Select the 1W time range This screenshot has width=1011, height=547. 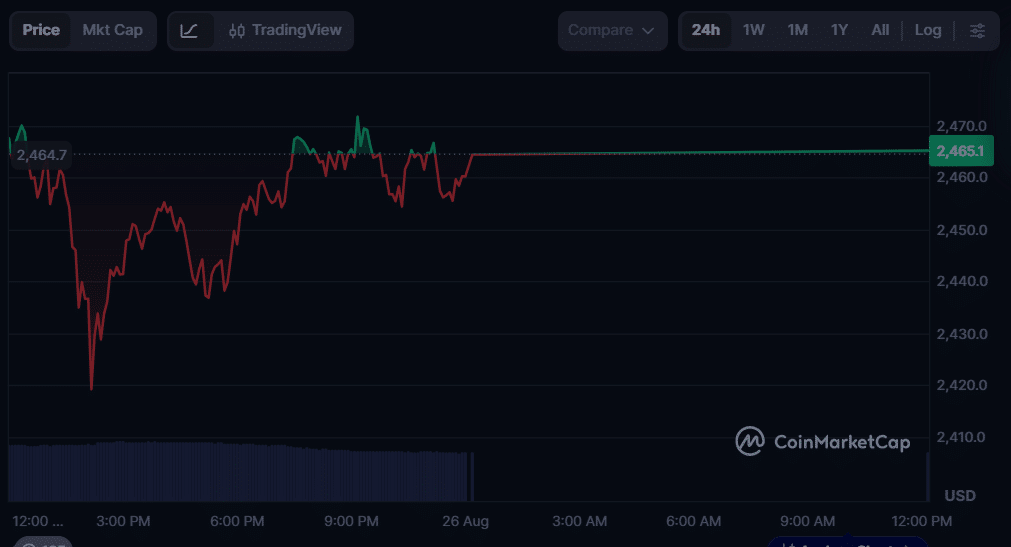753,30
